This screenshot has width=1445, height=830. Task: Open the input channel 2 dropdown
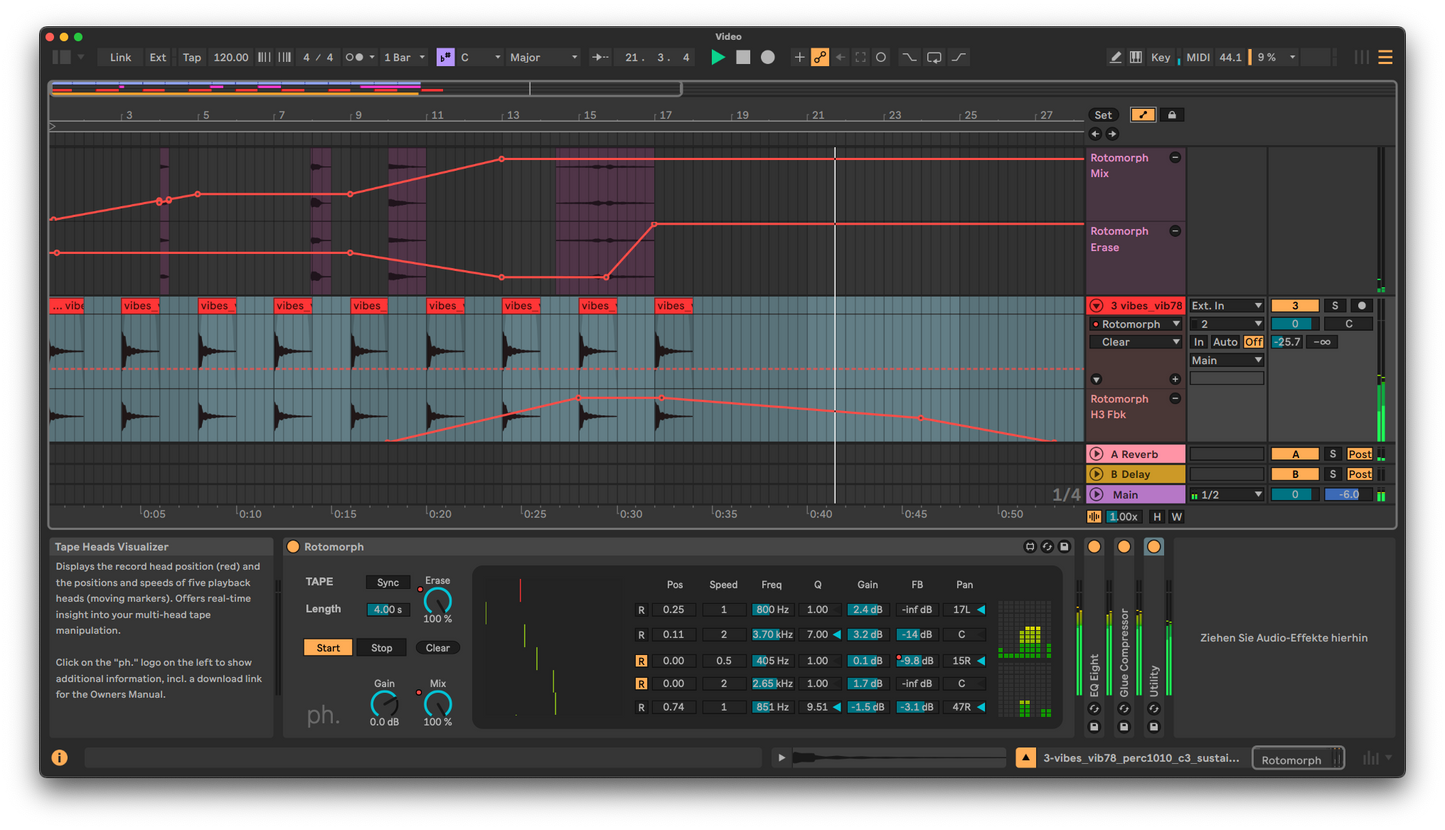[1227, 324]
